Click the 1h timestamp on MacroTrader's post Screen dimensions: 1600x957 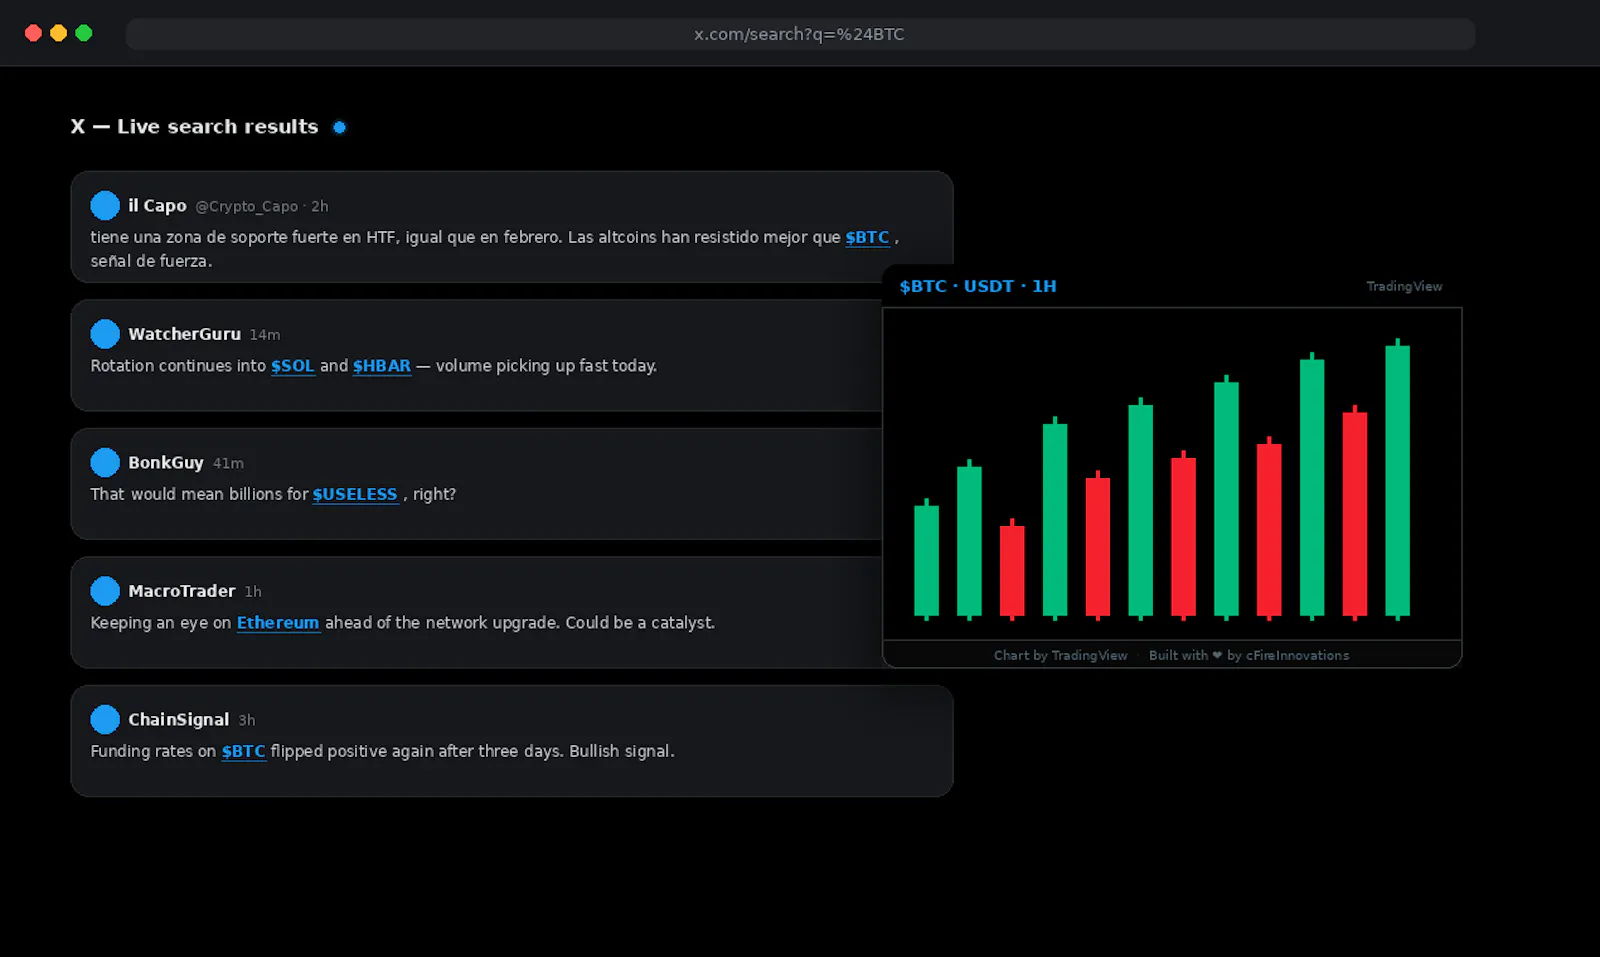[253, 592]
